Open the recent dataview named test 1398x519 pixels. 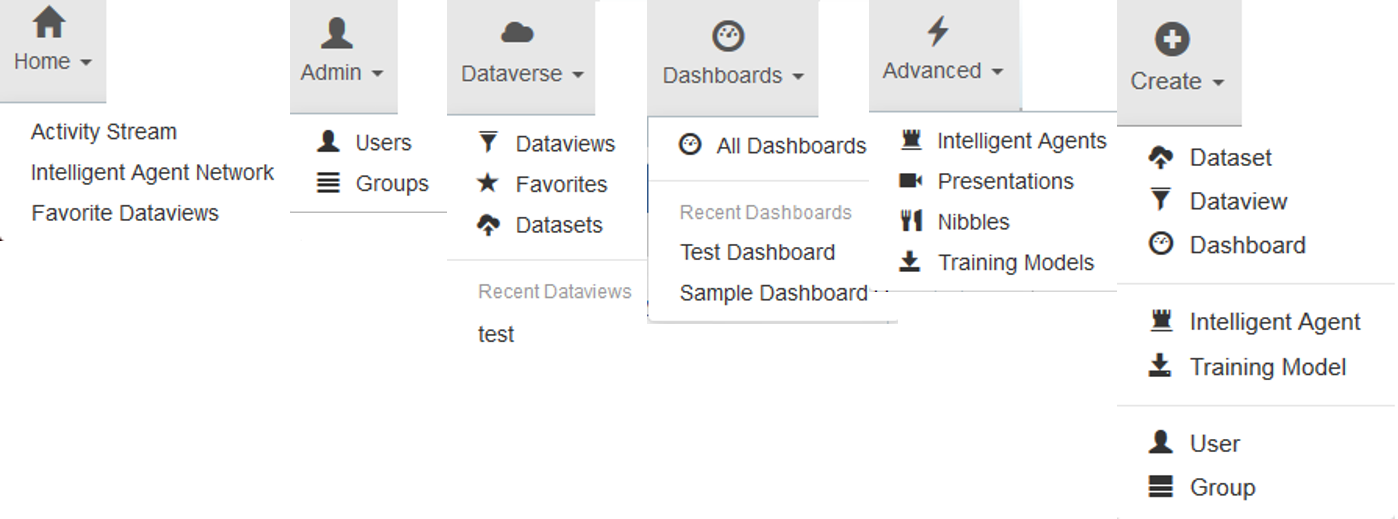(x=496, y=334)
